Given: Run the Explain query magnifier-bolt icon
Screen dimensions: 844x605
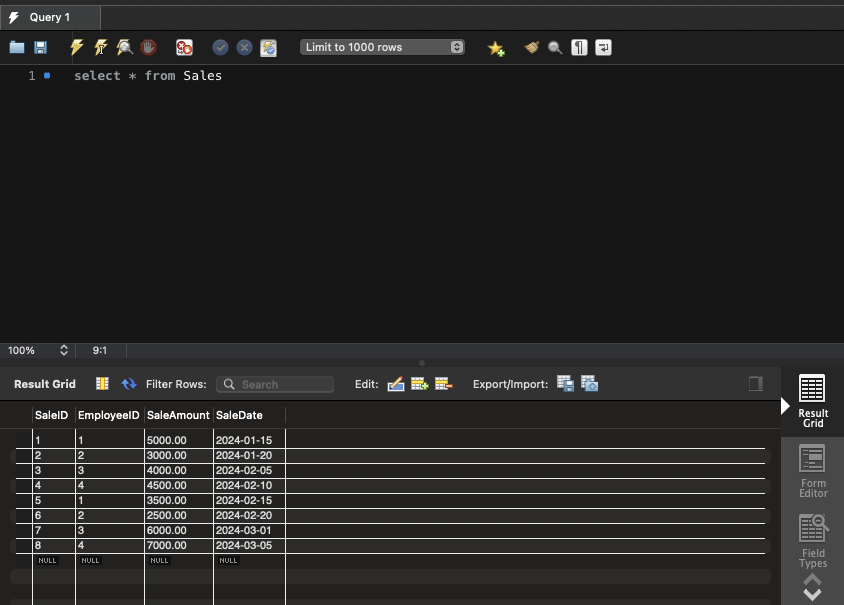Looking at the screenshot, I should (x=124, y=47).
